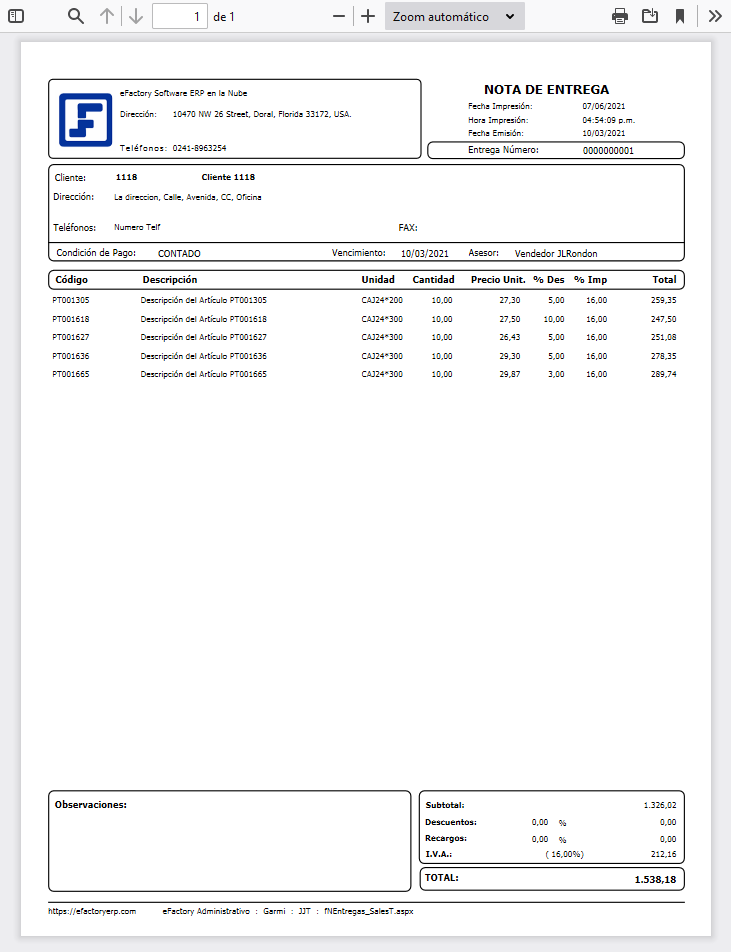Viewport: 731px width, 952px height.
Task: Select item code PT001618
Action: coord(71,319)
